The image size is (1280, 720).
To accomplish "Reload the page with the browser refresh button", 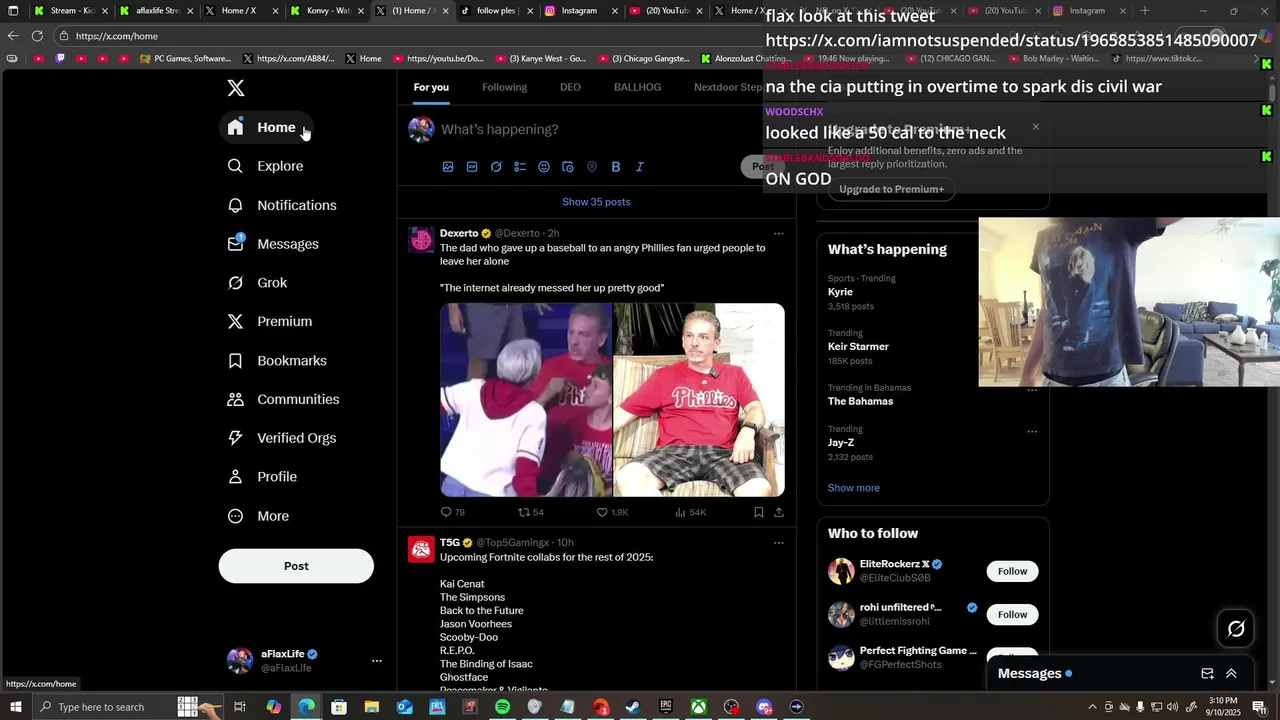I will click(x=37, y=36).
